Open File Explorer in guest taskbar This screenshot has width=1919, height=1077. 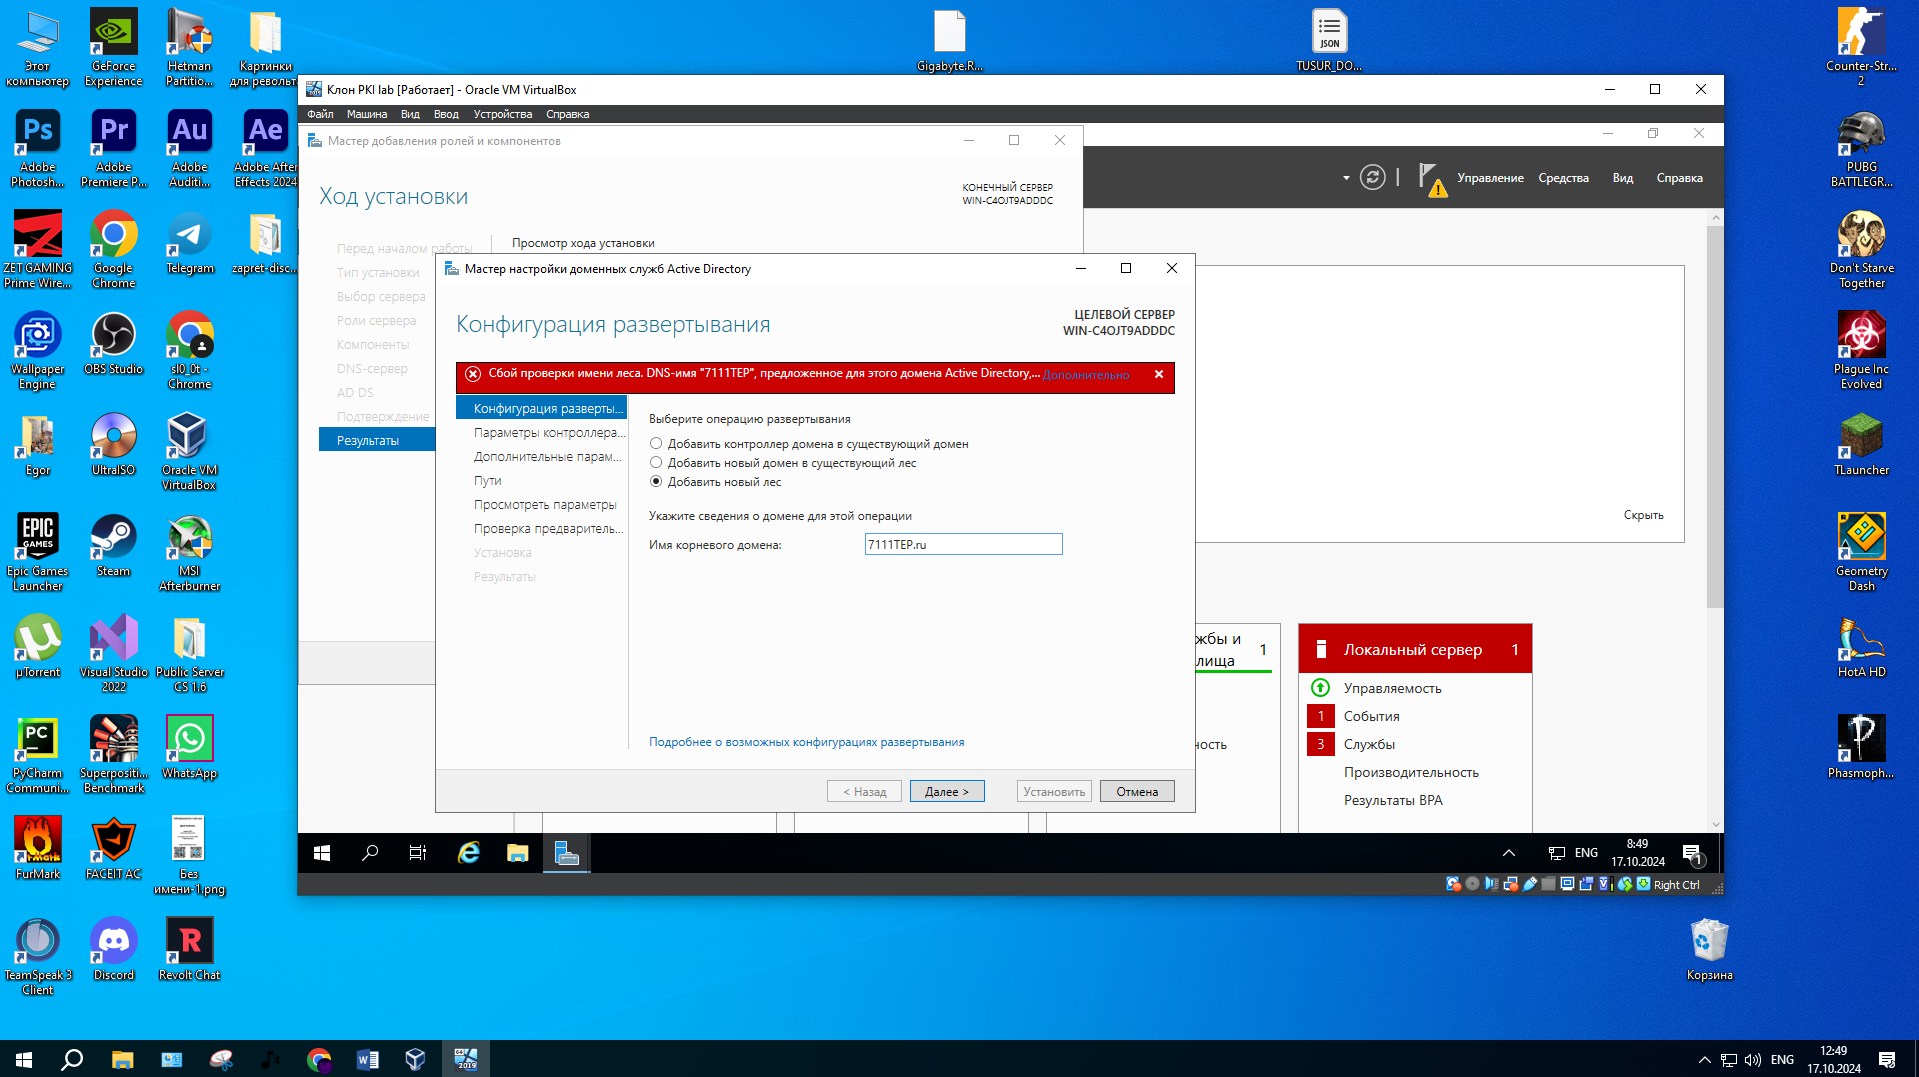pyautogui.click(x=517, y=853)
